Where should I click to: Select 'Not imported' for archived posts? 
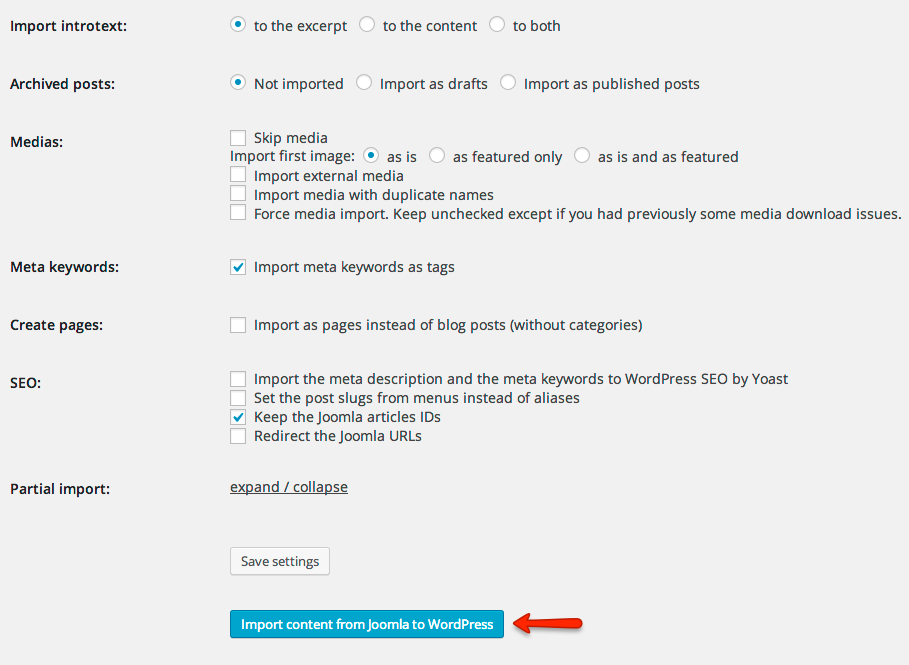pyautogui.click(x=238, y=83)
